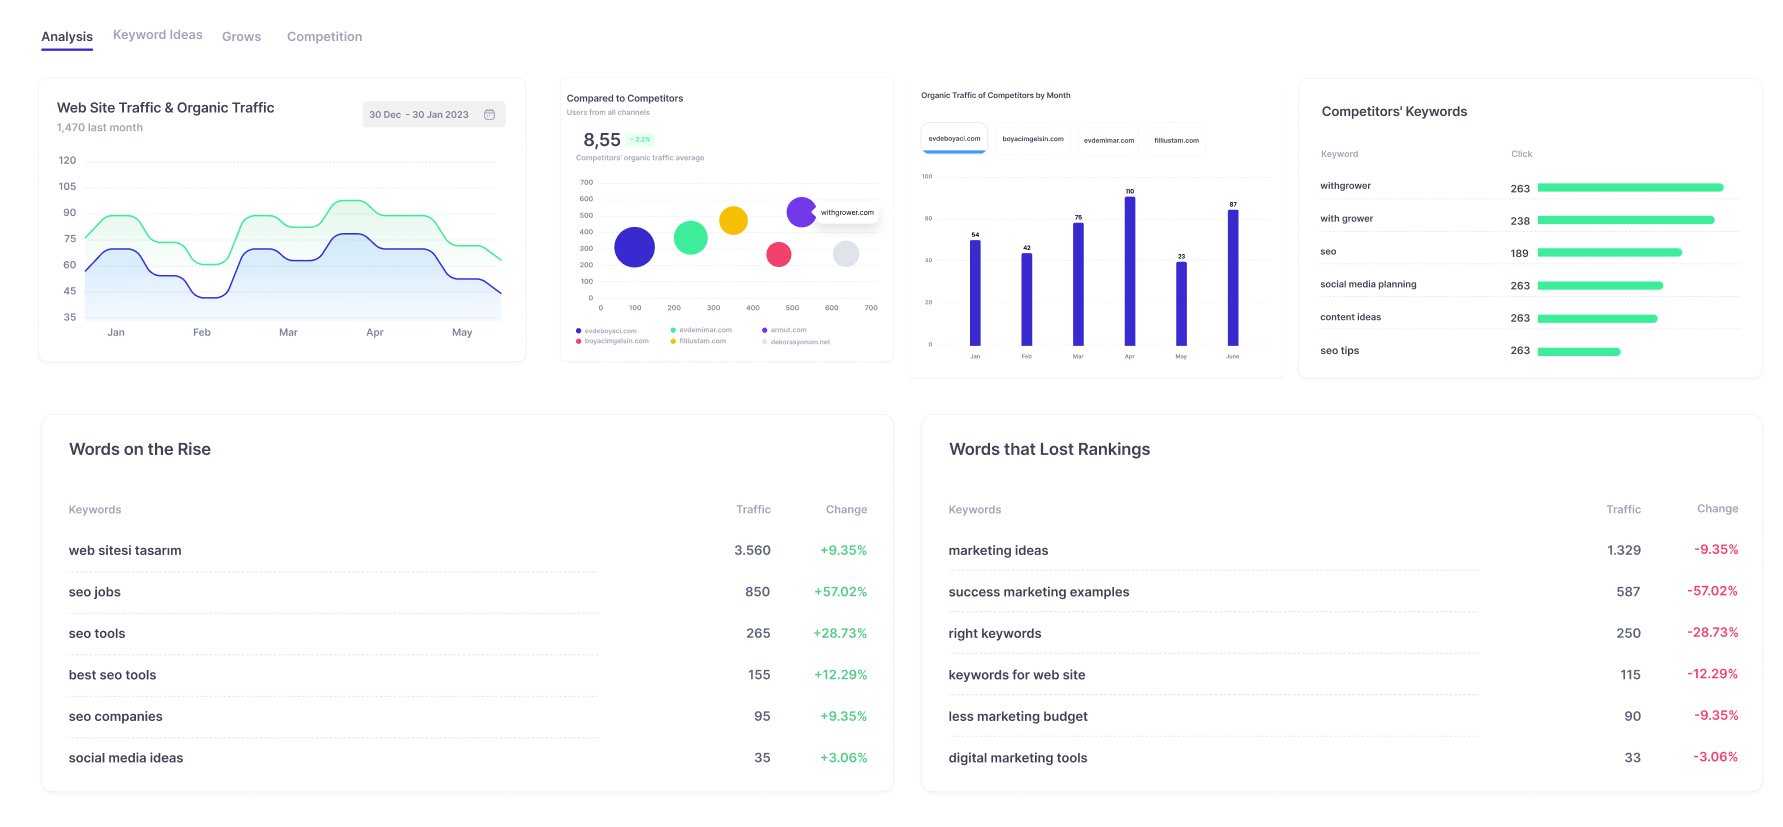Click 'marketing ideas' lost keyword
This screenshot has height=827, width=1783.
pos(998,551)
